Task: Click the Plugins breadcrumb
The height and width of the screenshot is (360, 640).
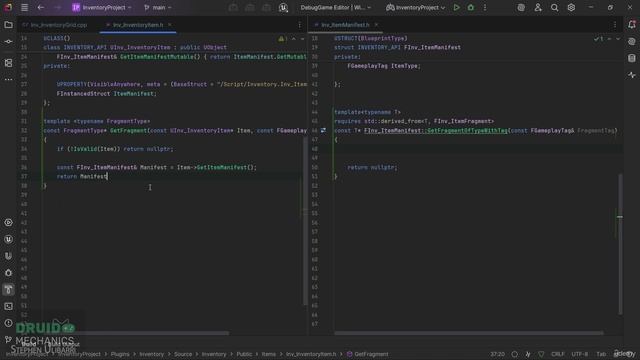Action: pyautogui.click(x=120, y=354)
